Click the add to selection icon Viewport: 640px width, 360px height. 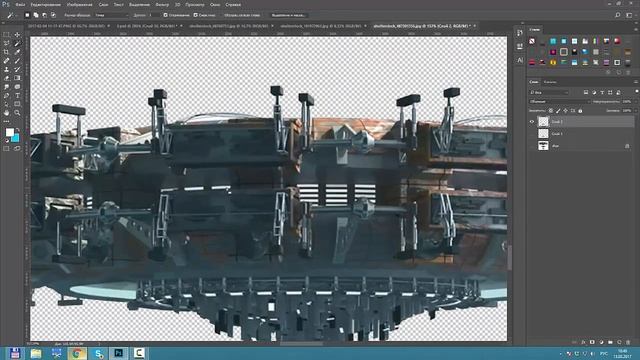pyautogui.click(x=36, y=15)
